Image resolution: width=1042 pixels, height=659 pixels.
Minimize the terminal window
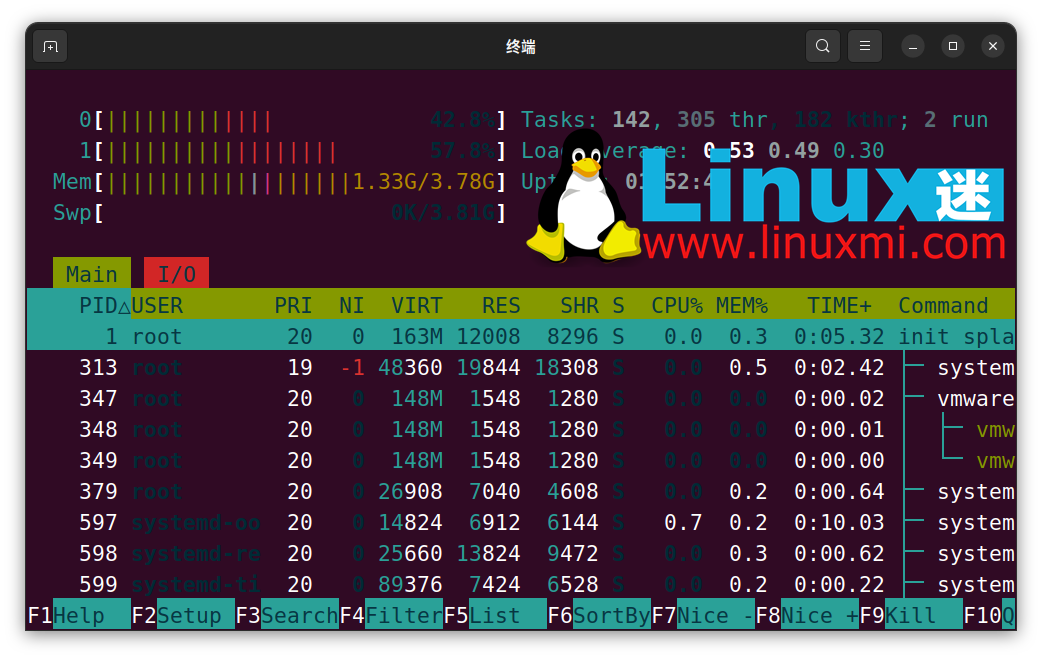pos(913,47)
